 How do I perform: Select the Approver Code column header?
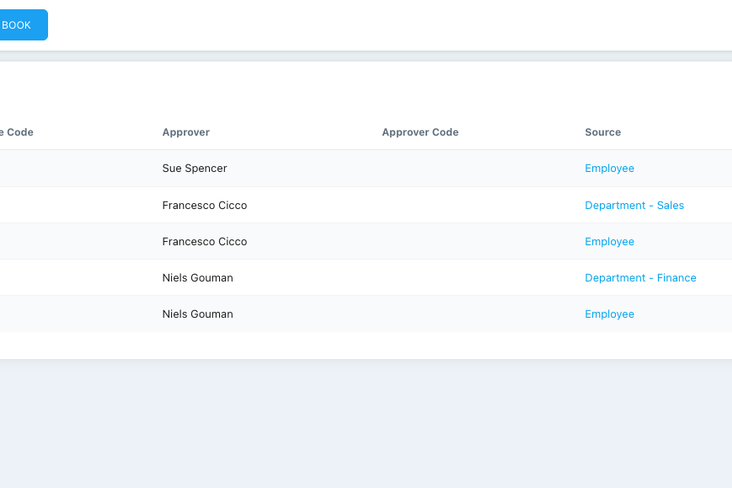(420, 132)
